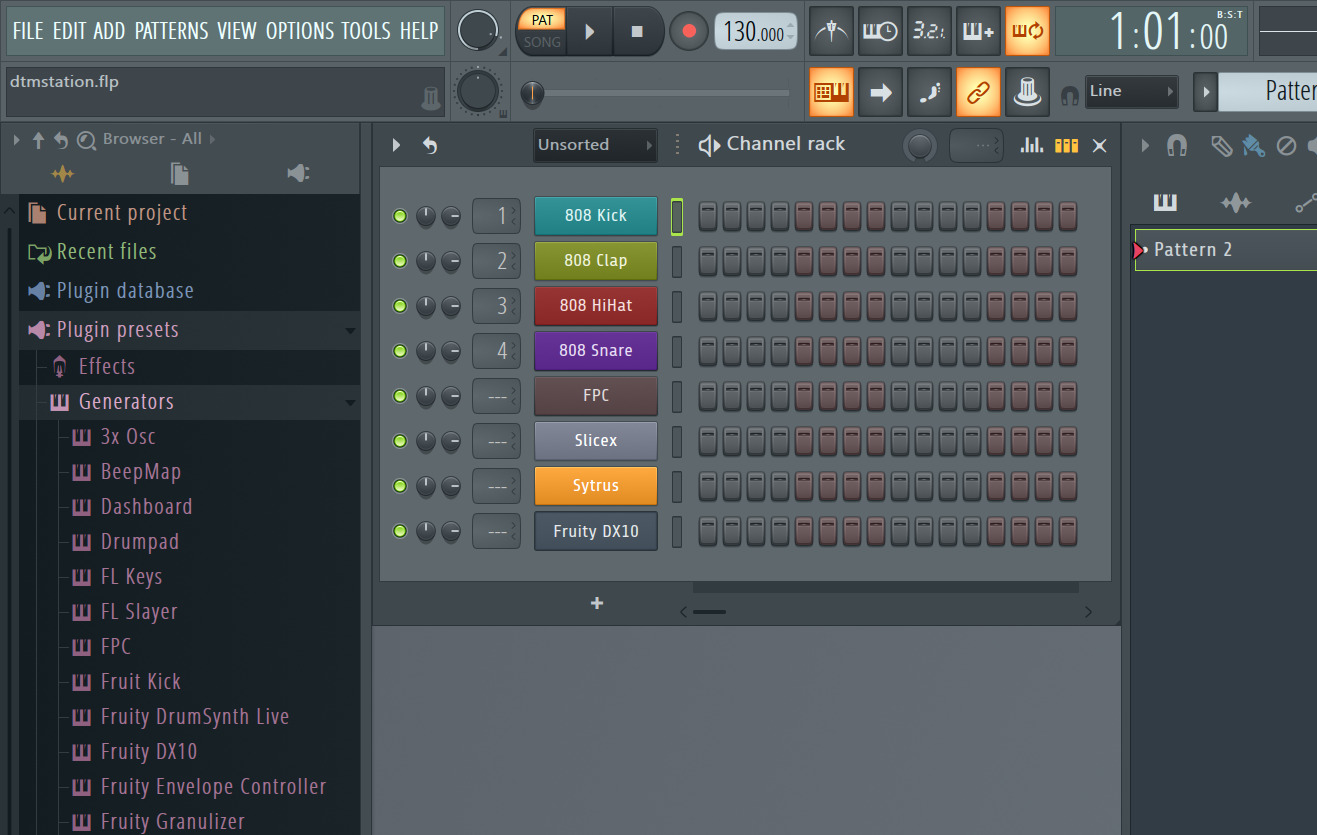Click the Sytrus channel button
Viewport: 1317px width, 835px height.
click(x=596, y=486)
